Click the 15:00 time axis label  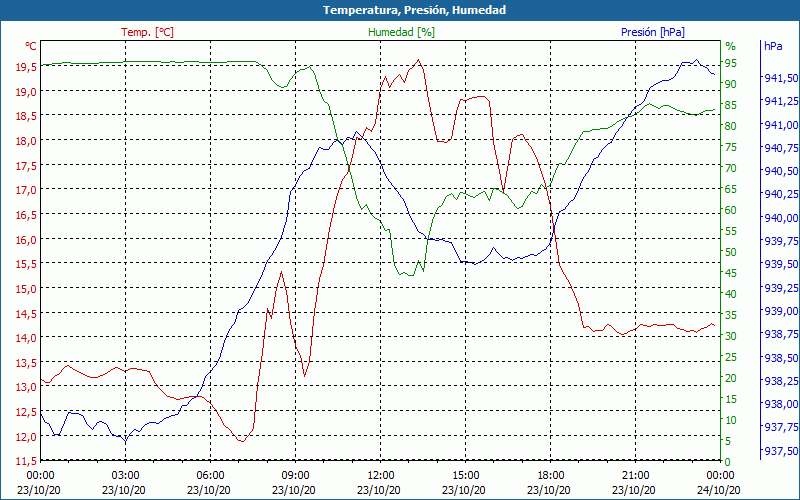click(465, 476)
